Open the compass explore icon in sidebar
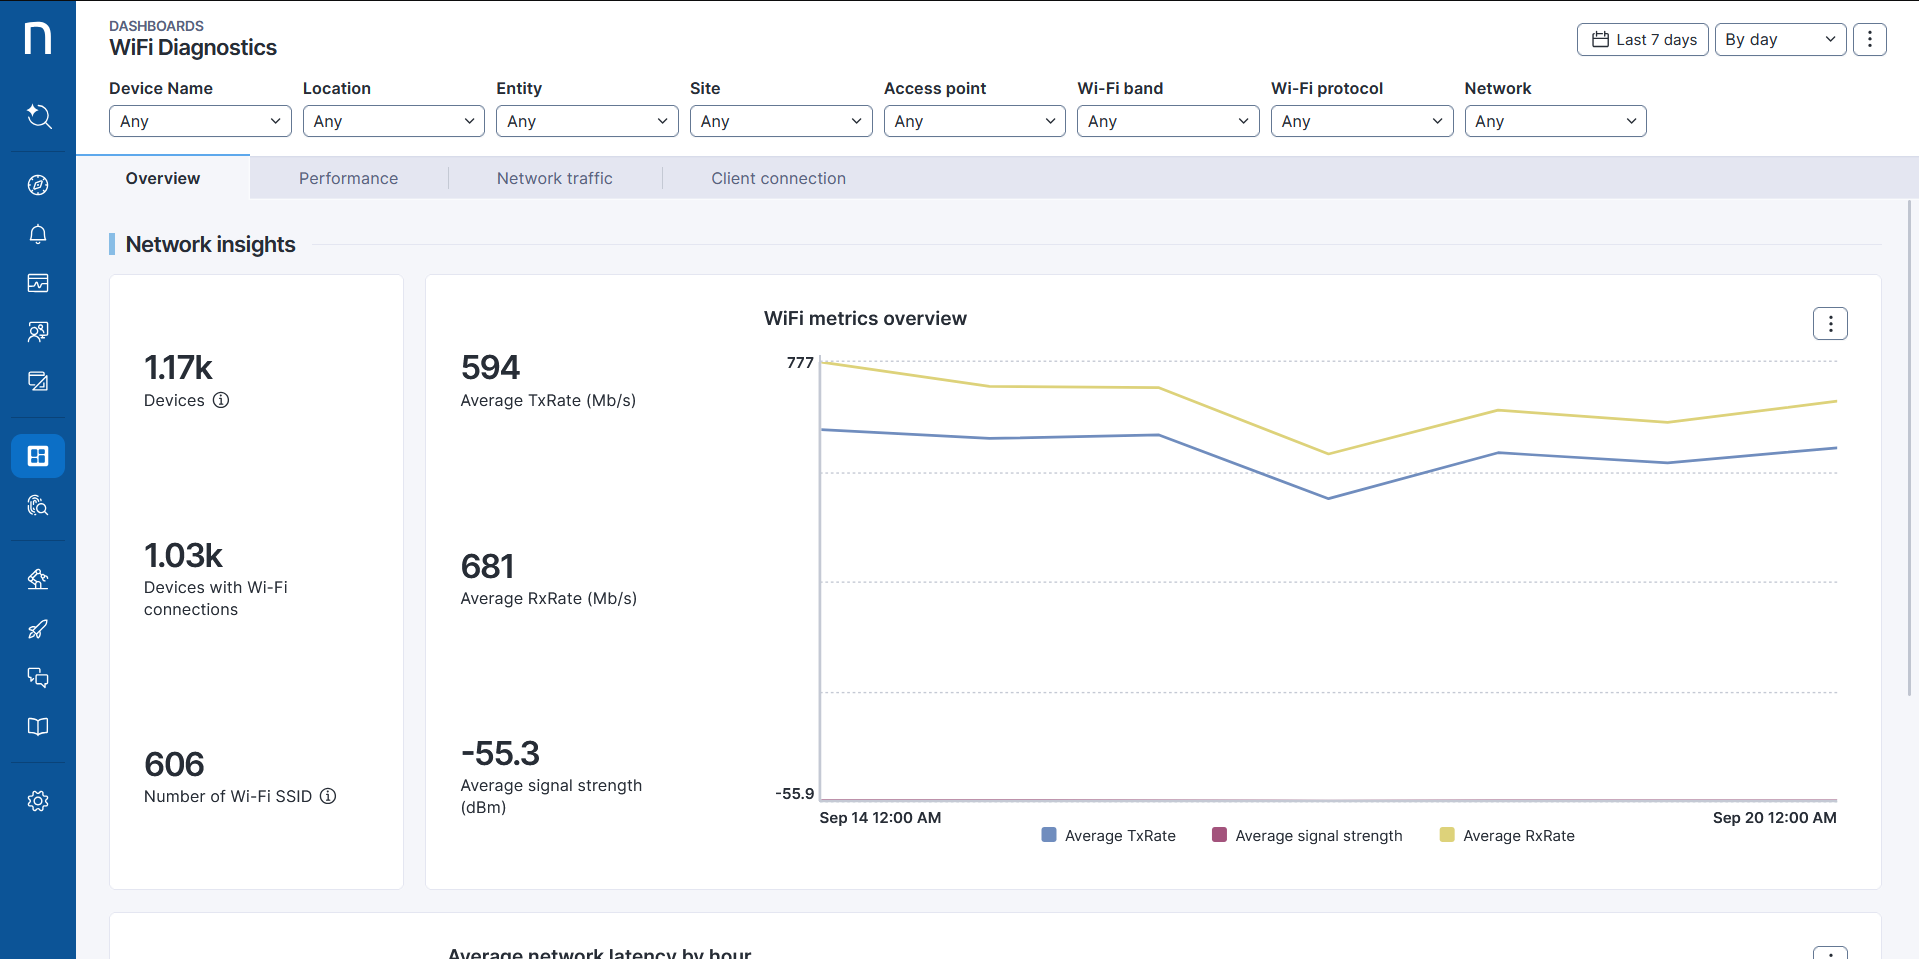 tap(38, 185)
